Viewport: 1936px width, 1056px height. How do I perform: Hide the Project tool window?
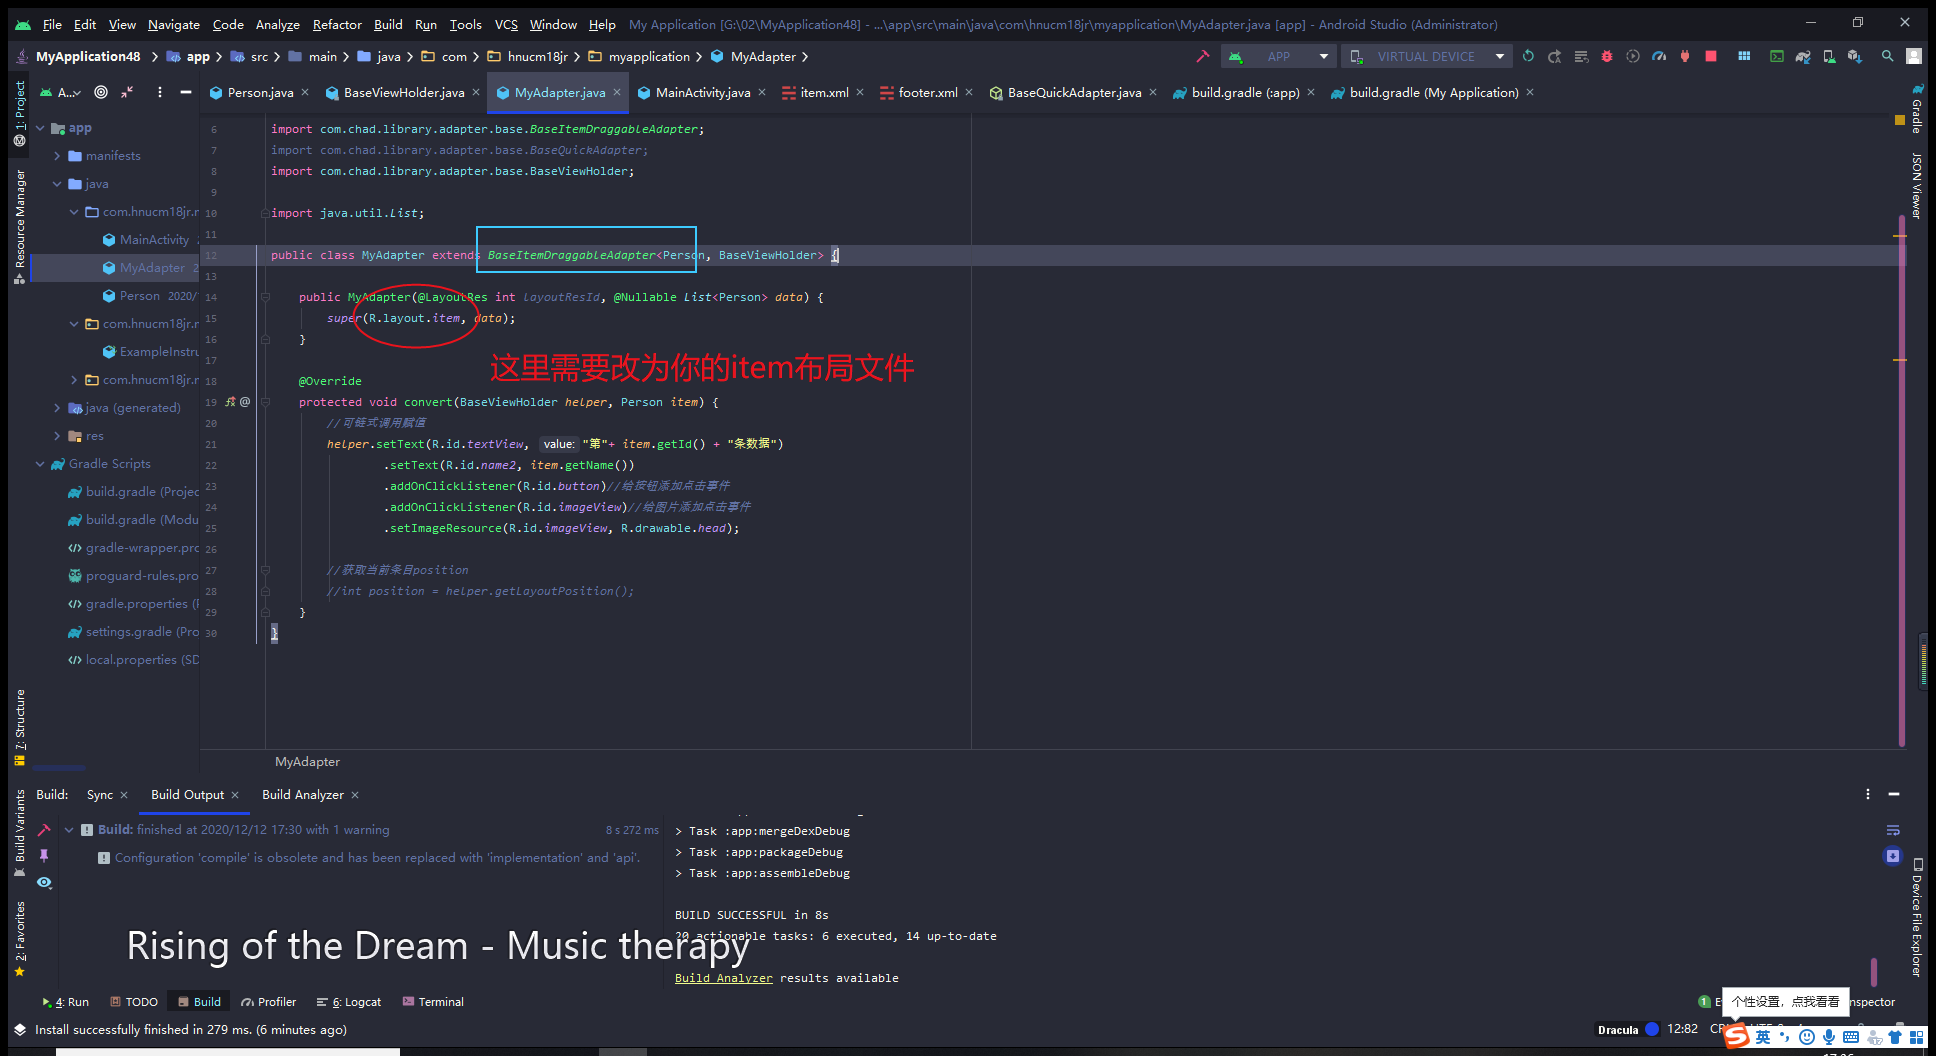pos(185,92)
